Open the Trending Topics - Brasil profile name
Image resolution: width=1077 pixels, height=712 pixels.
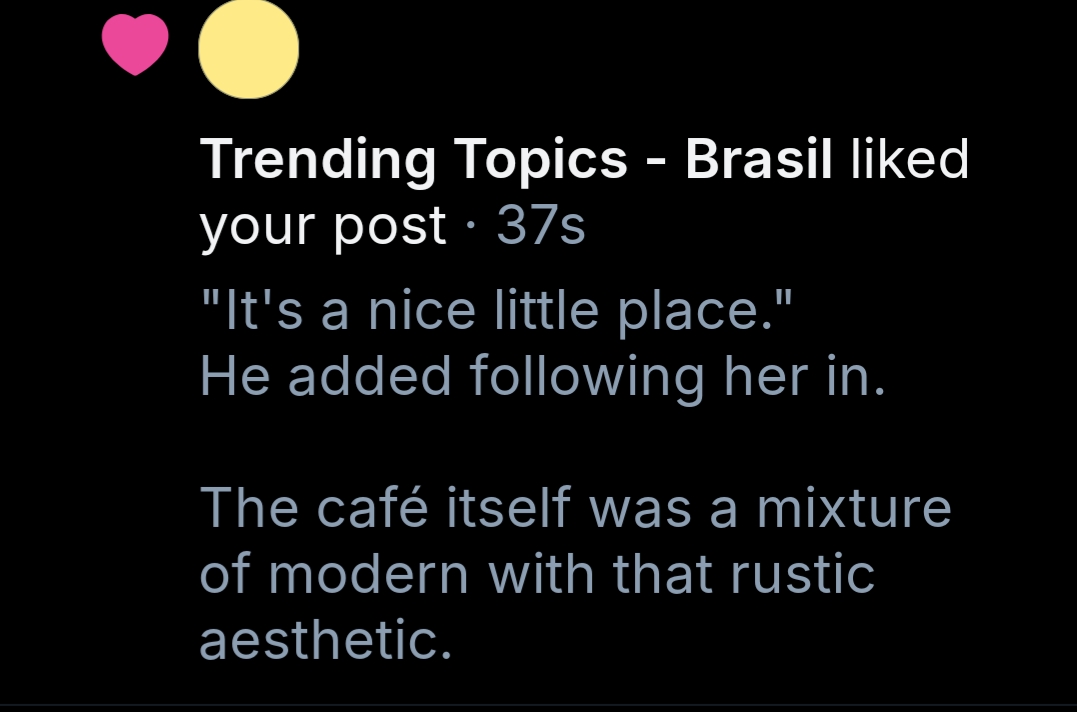point(517,160)
